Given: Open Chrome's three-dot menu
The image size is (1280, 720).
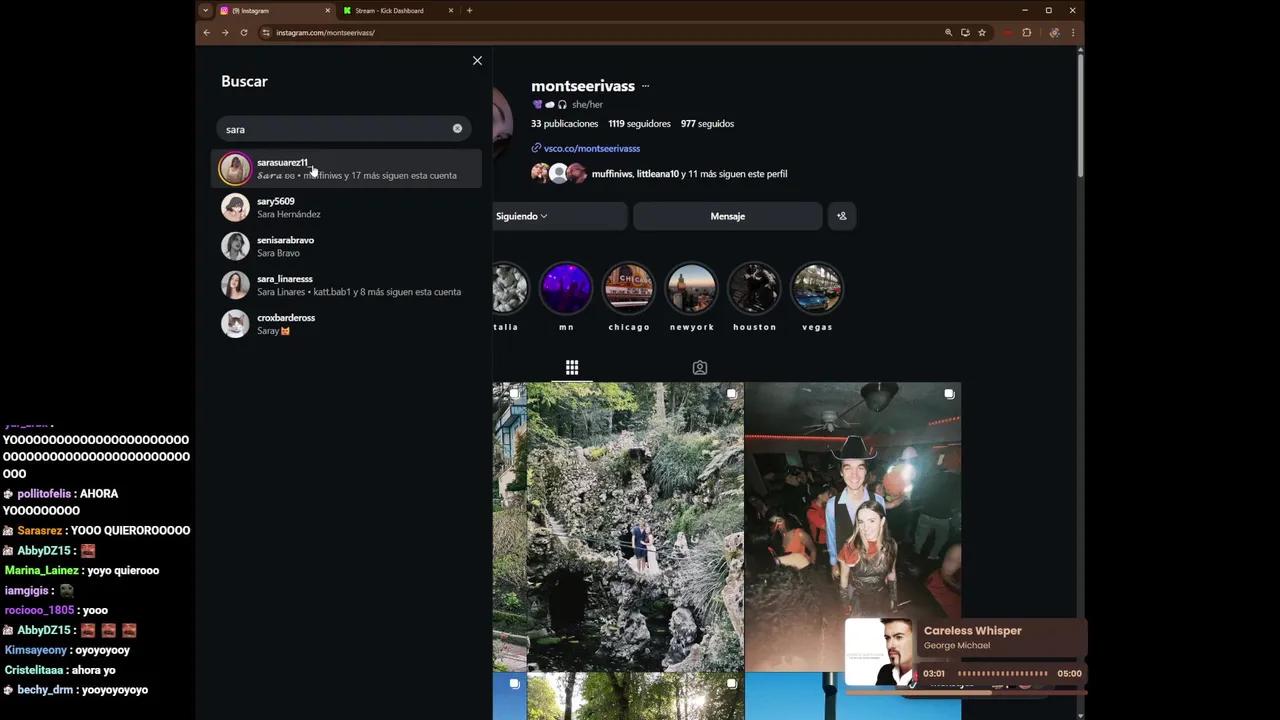Looking at the screenshot, I should click(x=1073, y=33).
